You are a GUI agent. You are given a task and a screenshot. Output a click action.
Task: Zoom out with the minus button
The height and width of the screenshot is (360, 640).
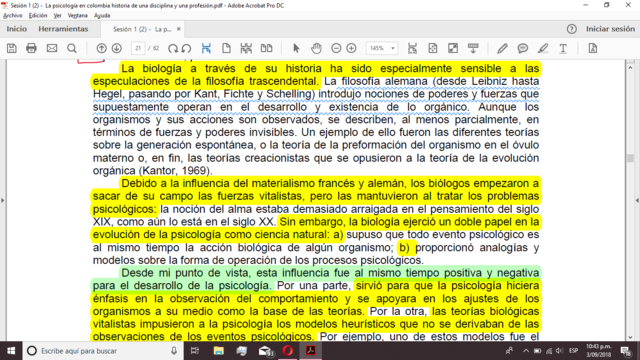336,48
